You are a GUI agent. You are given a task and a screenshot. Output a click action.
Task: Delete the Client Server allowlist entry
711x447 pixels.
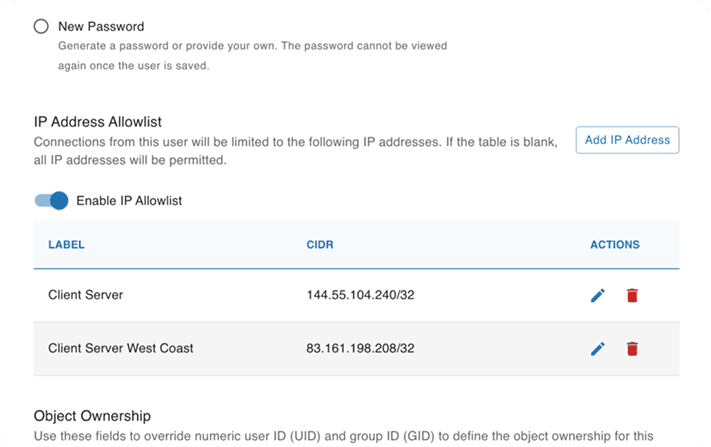632,296
